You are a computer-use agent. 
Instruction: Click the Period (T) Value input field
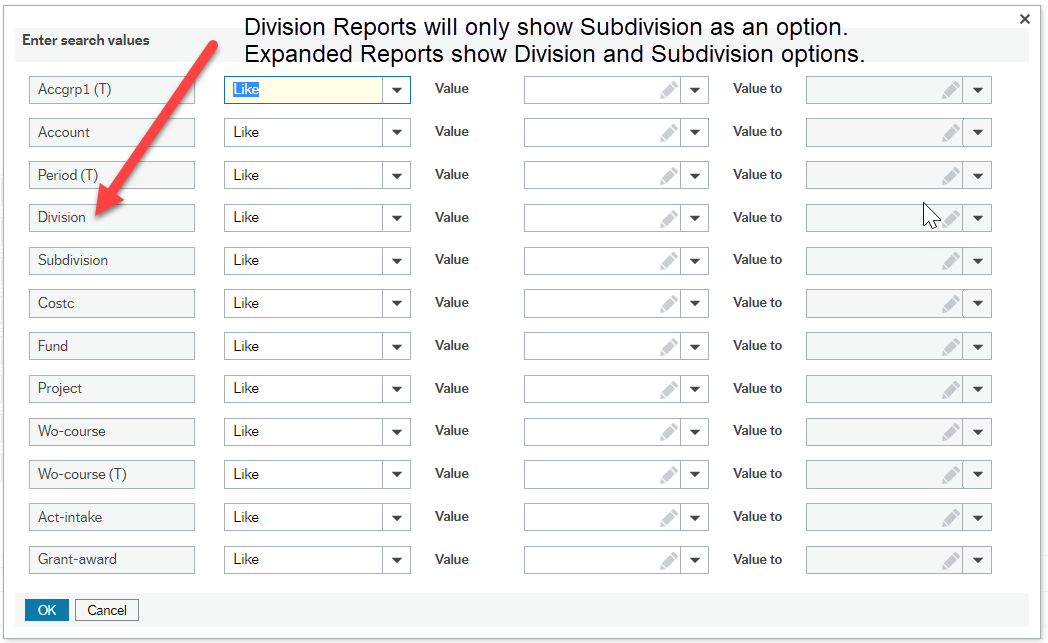point(590,176)
